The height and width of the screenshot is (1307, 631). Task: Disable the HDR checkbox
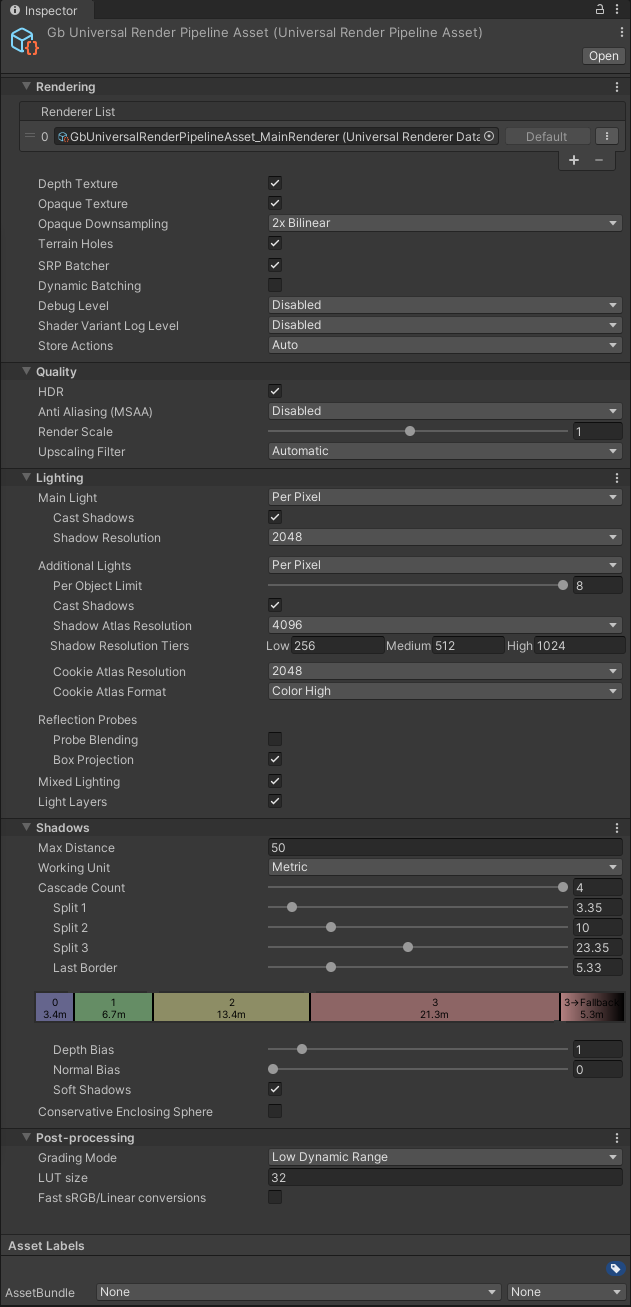tap(275, 391)
